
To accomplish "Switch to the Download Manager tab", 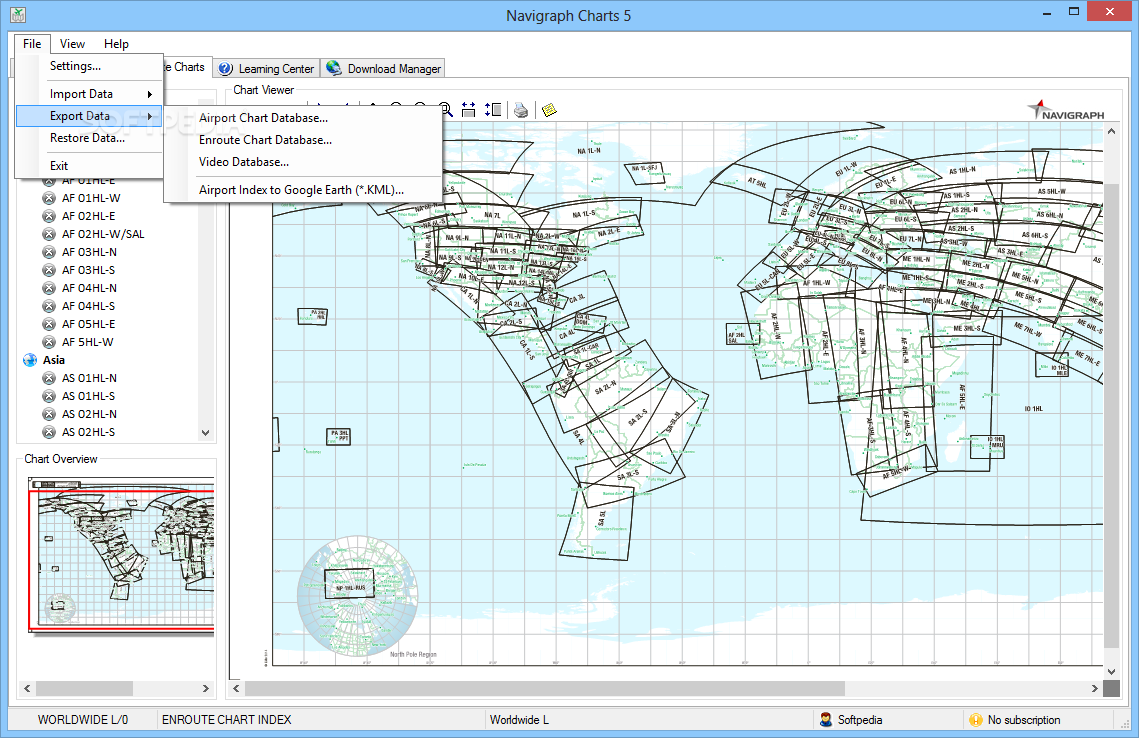I will tap(384, 68).
